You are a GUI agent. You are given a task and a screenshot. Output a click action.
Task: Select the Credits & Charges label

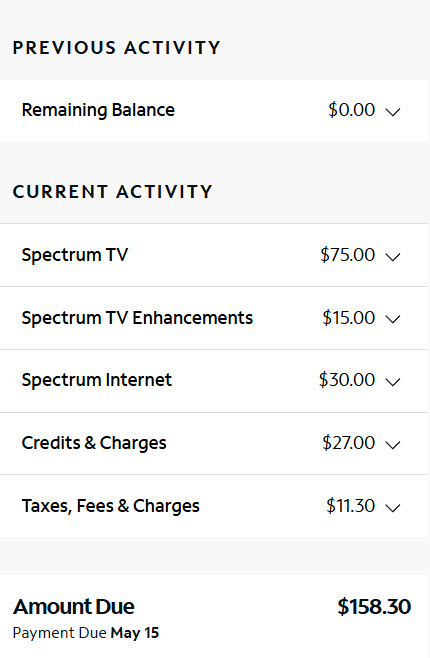(x=94, y=443)
